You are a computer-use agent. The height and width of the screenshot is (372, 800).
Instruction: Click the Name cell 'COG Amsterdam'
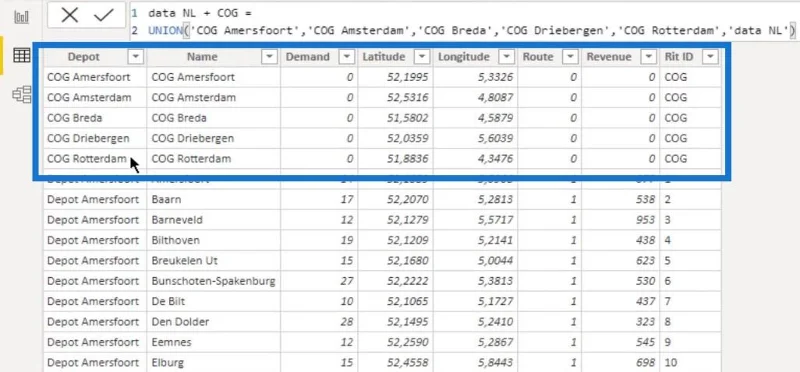213,97
